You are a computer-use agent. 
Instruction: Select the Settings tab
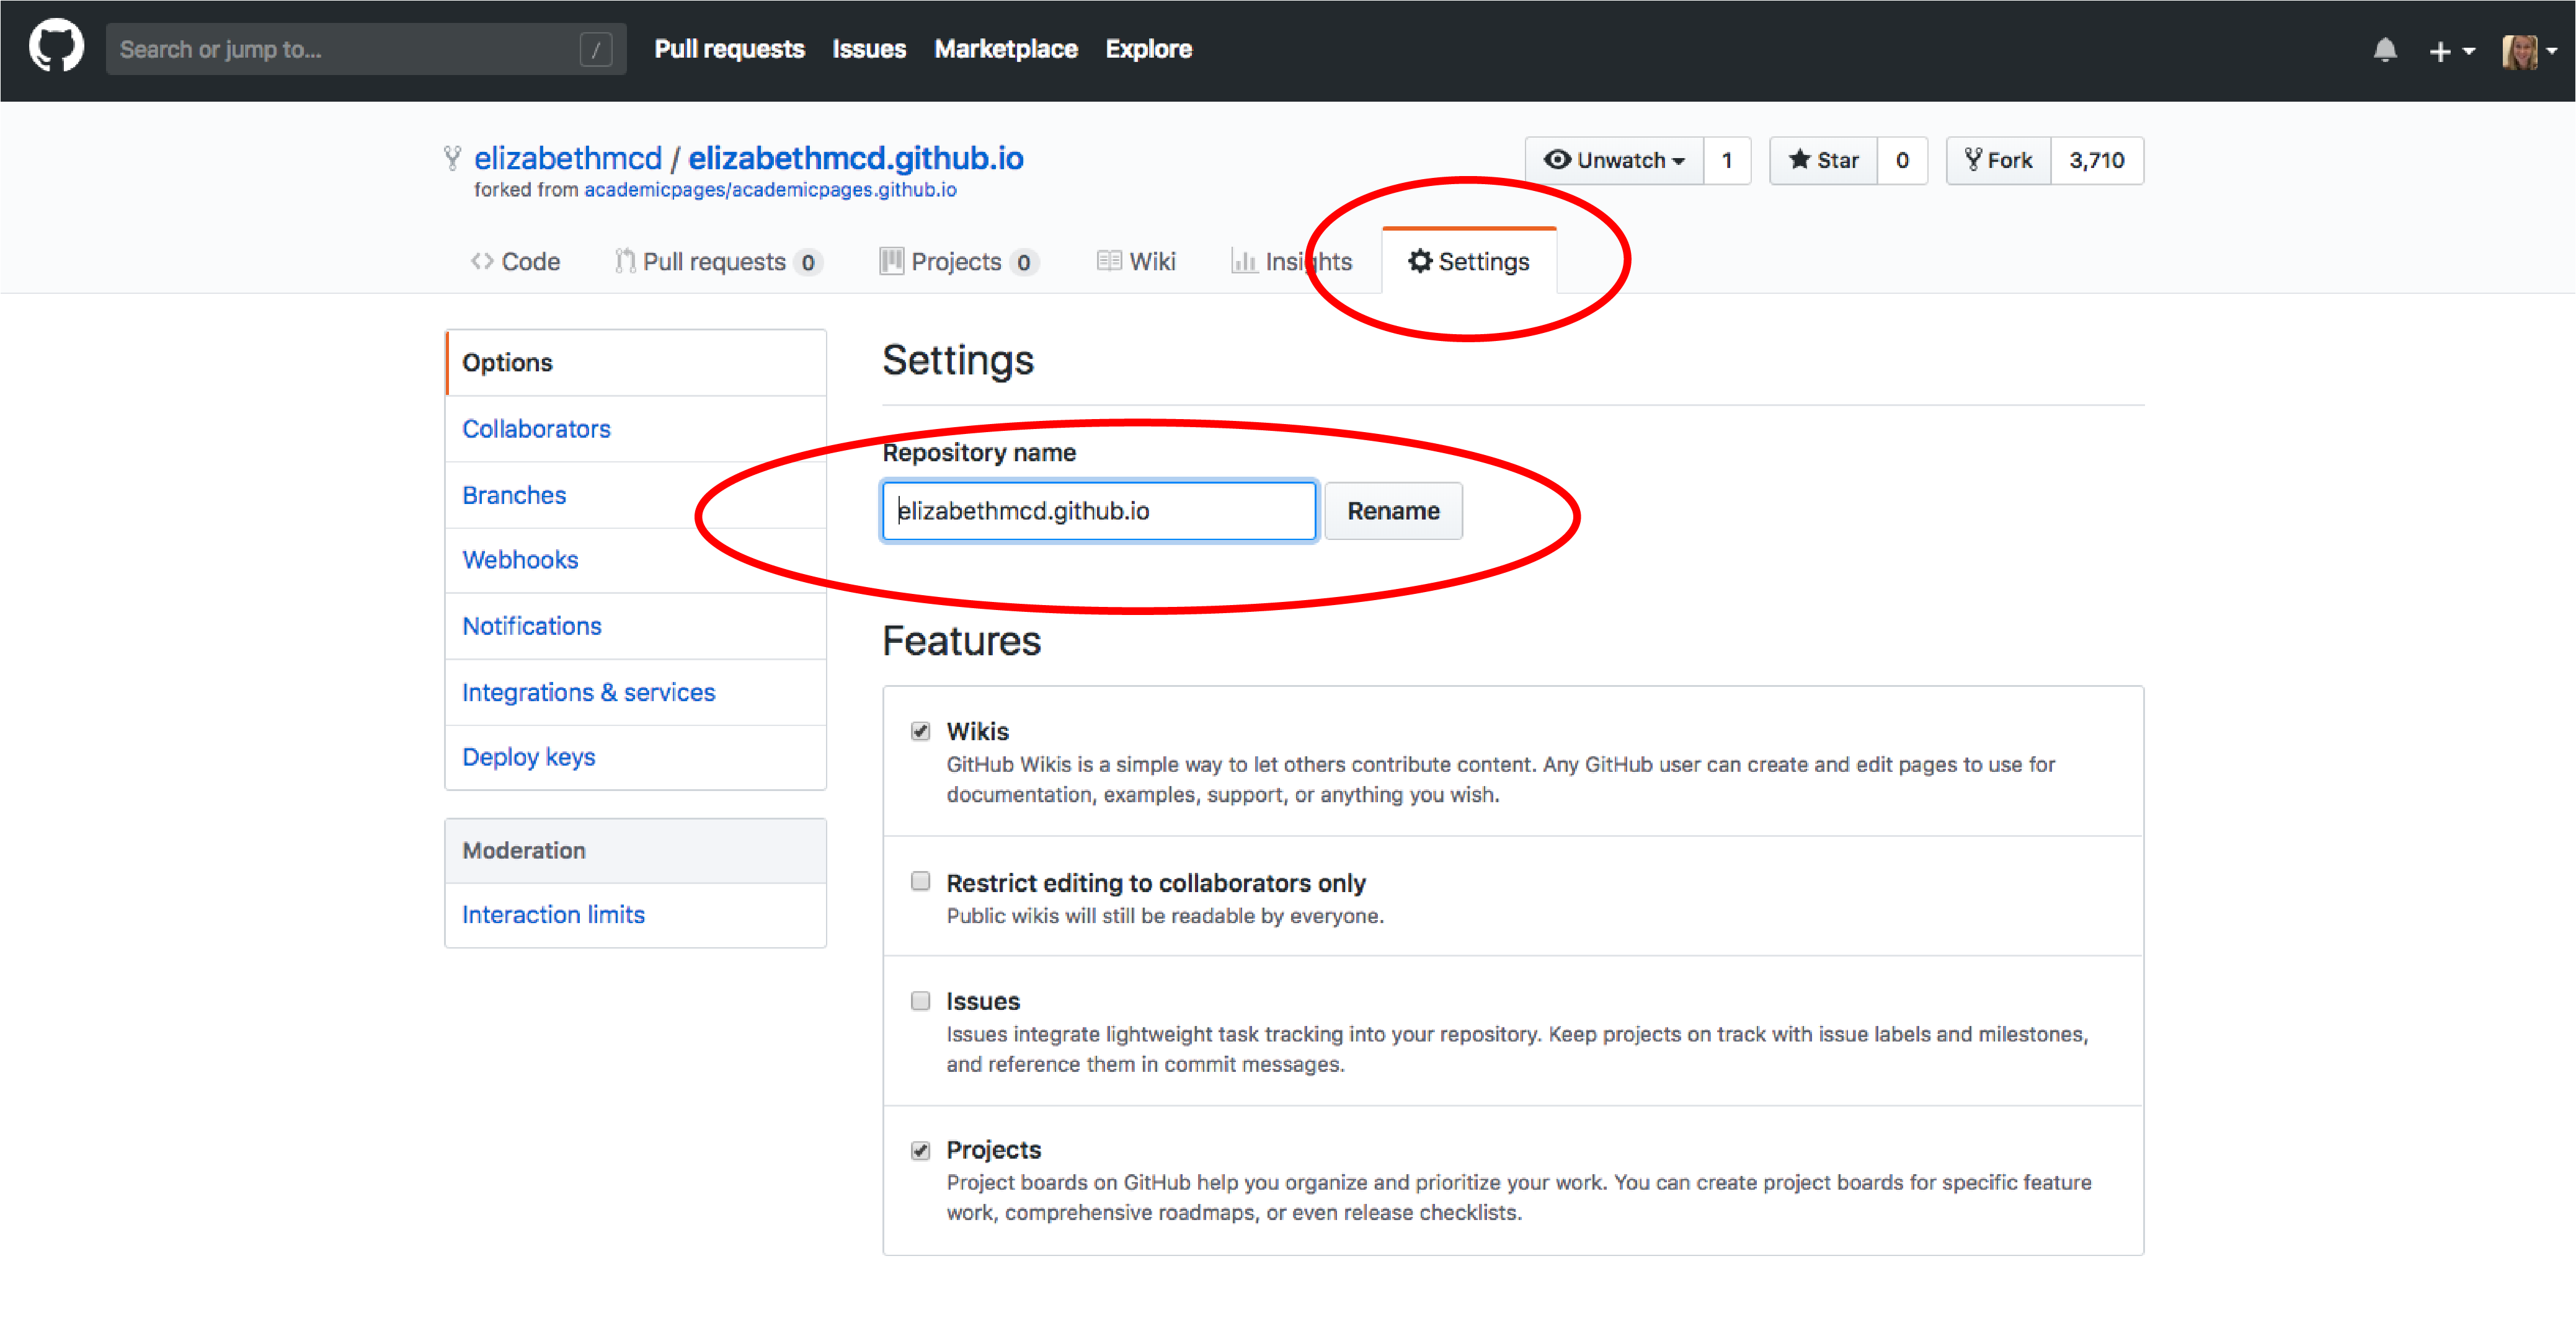pos(1469,262)
